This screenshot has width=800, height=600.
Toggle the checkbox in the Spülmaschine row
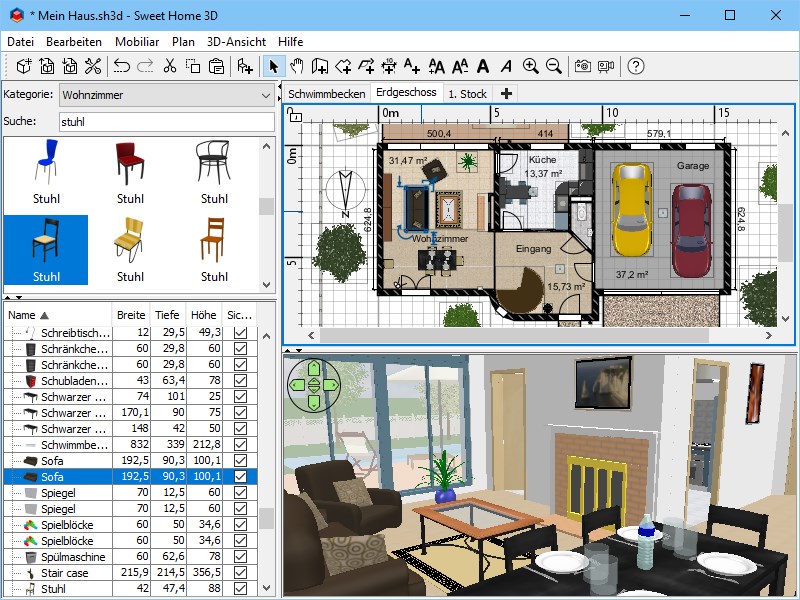click(240, 557)
